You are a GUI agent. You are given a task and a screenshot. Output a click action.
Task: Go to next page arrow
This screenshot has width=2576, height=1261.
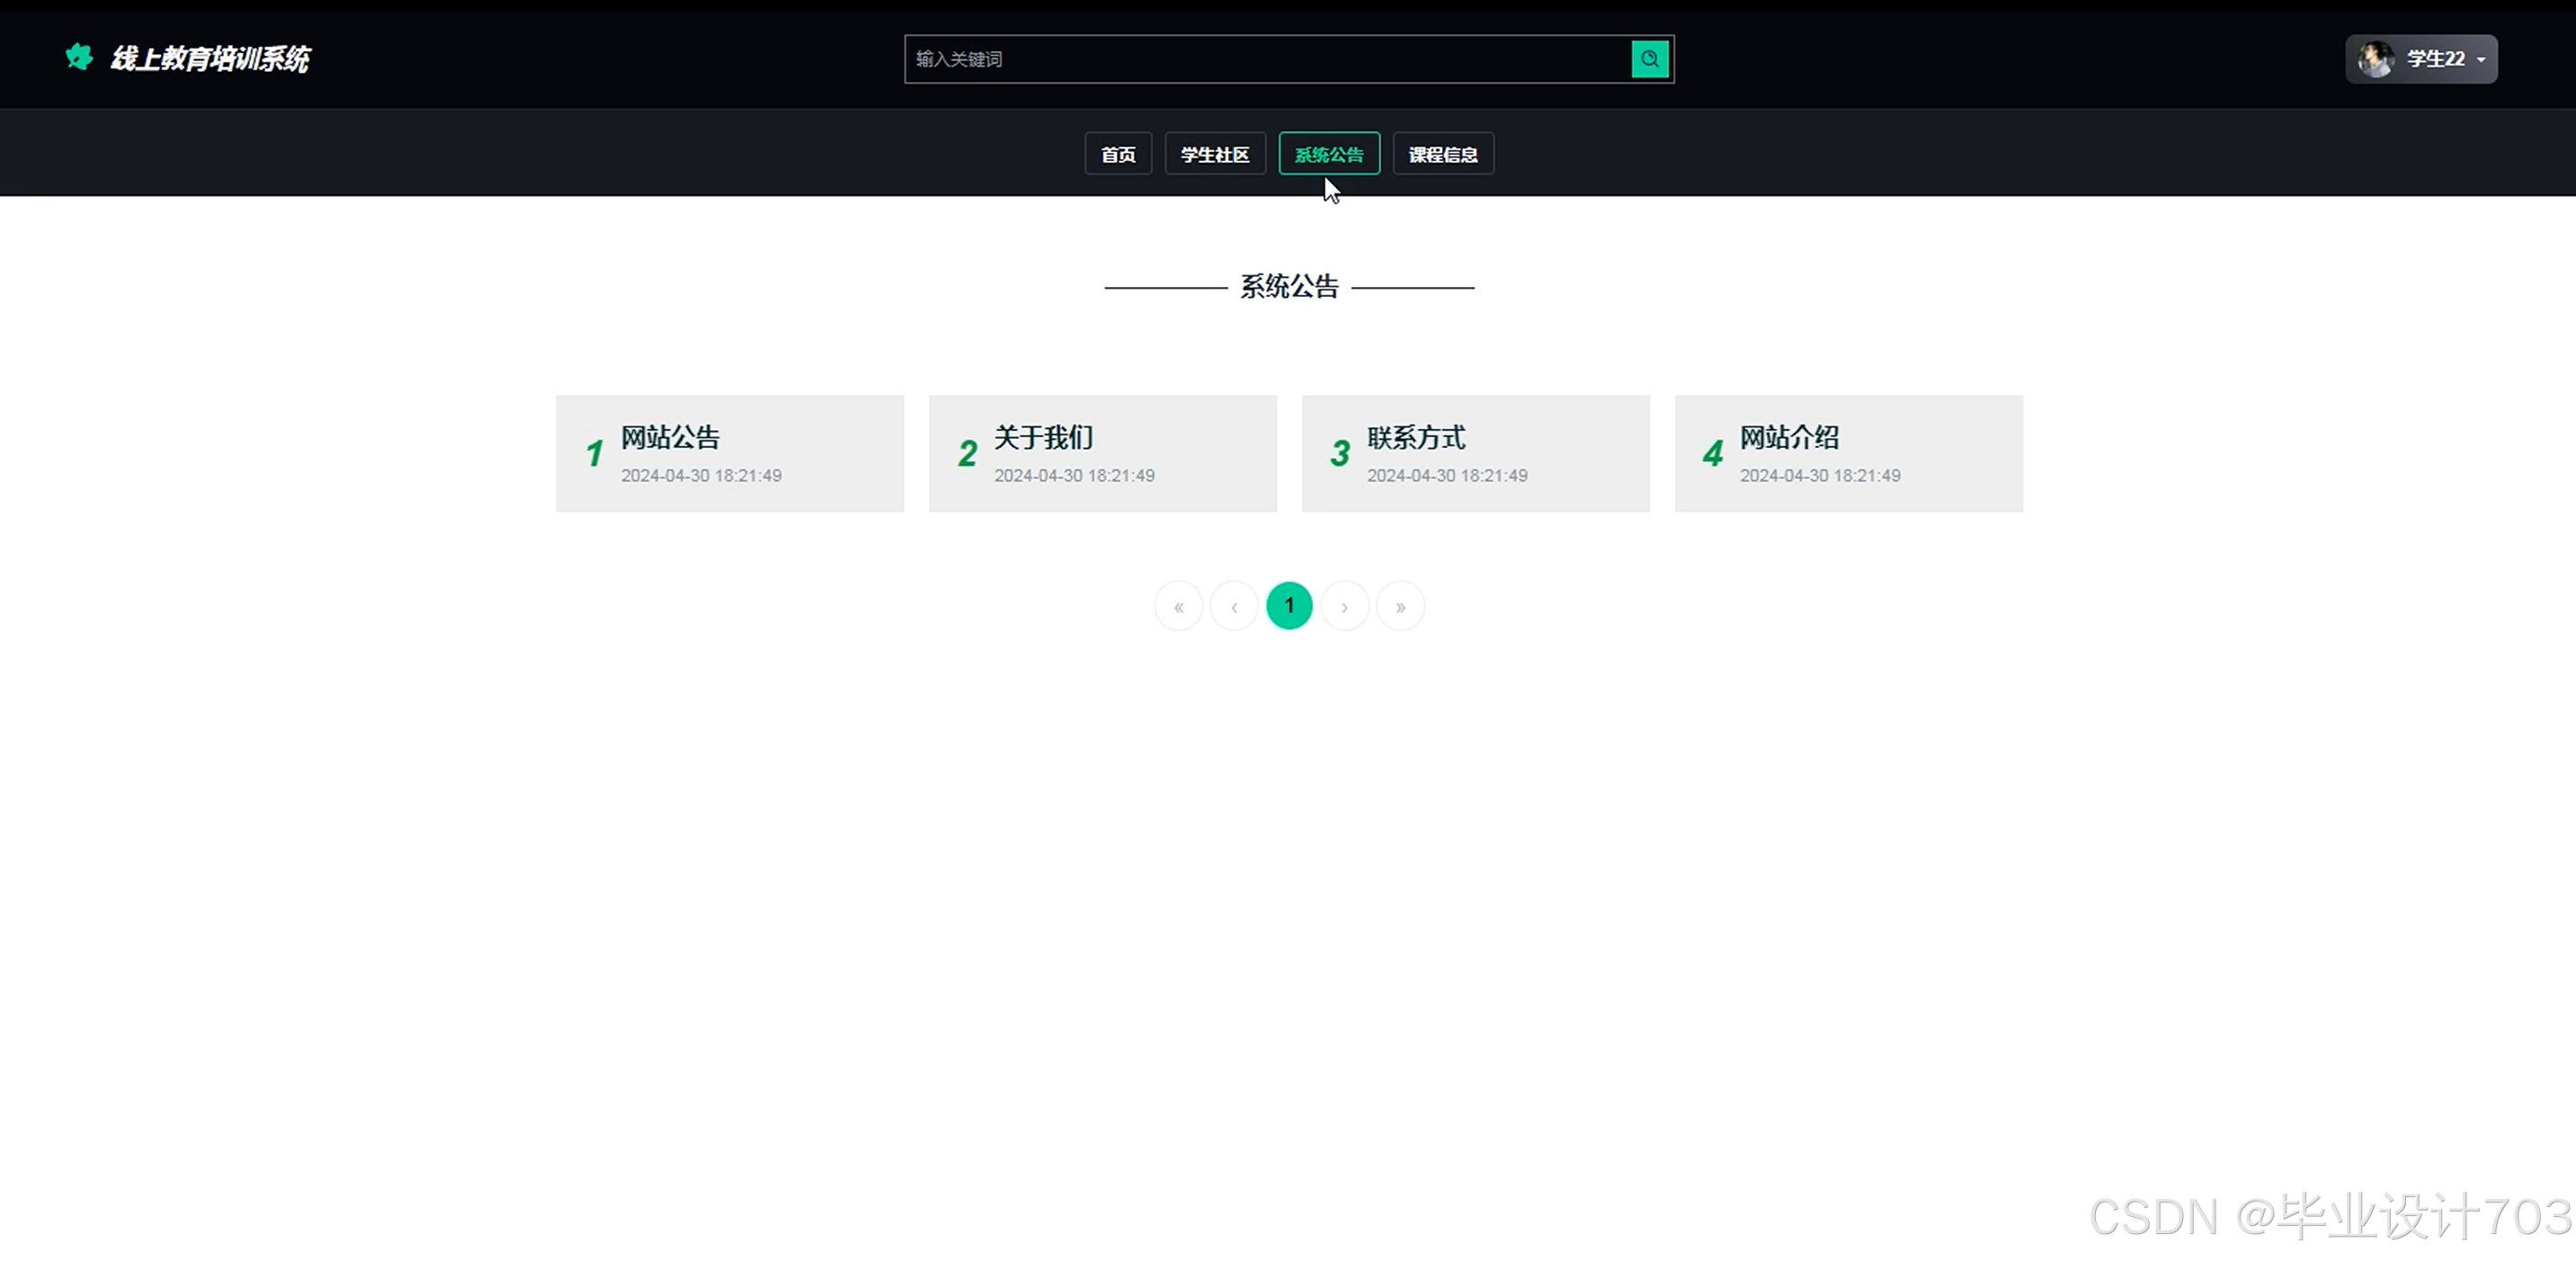1345,606
